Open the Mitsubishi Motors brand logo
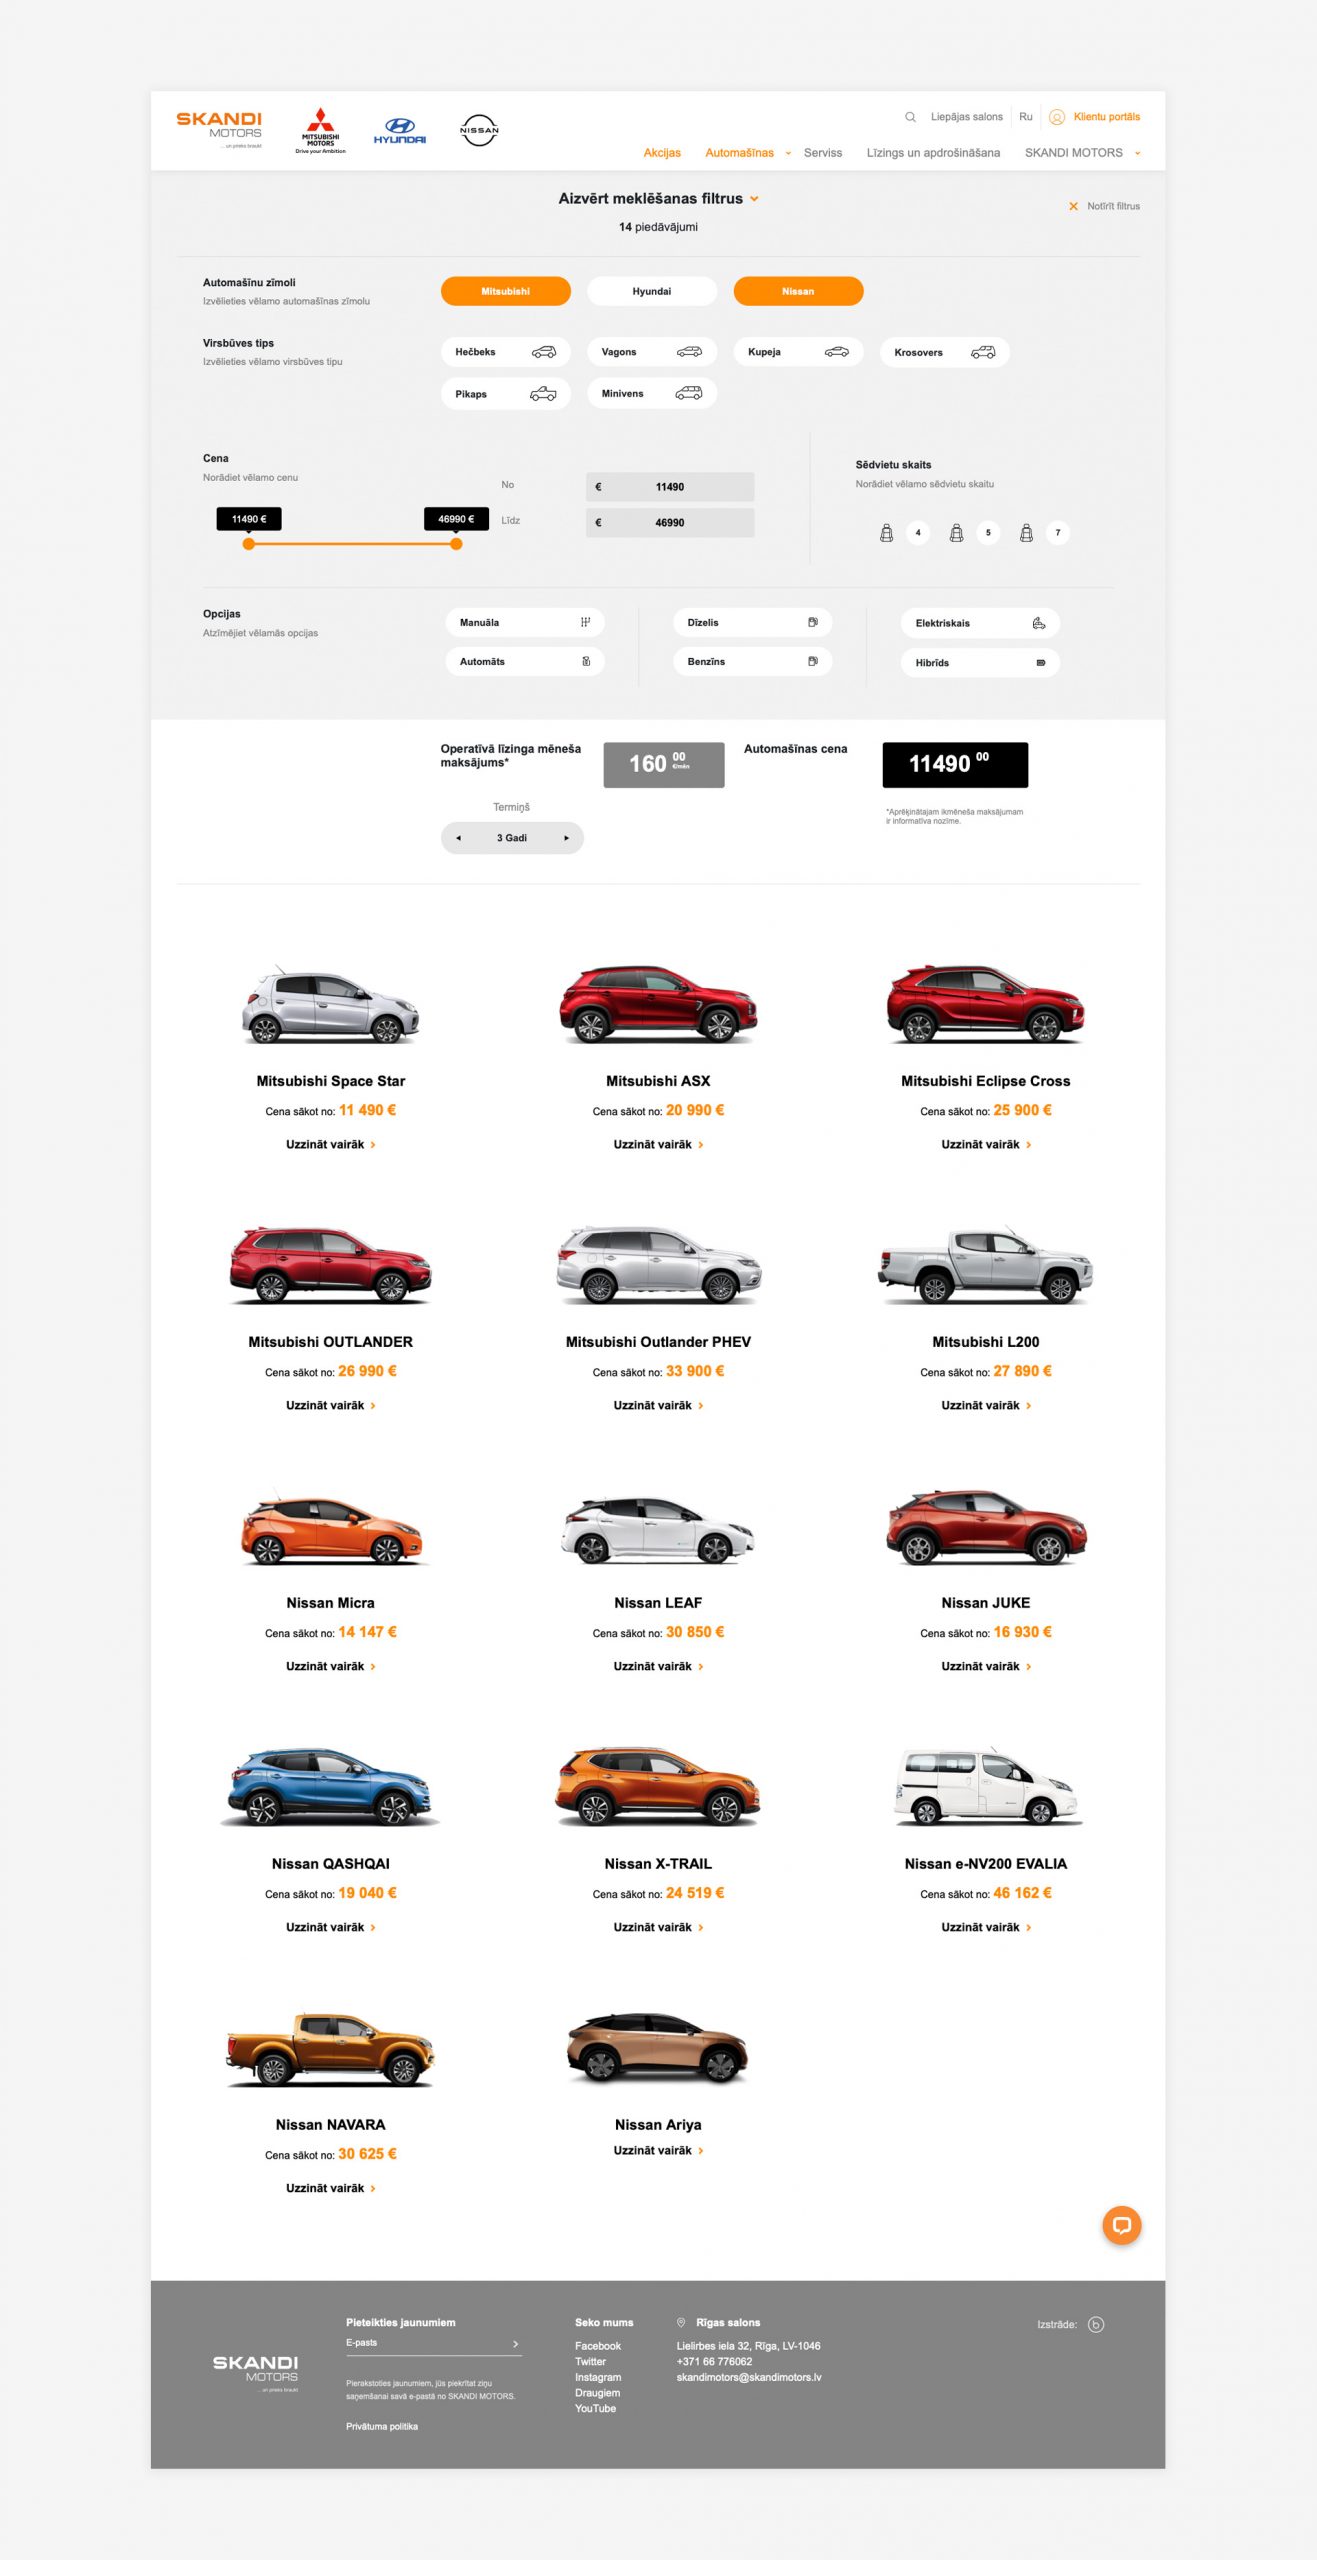 click(x=320, y=131)
